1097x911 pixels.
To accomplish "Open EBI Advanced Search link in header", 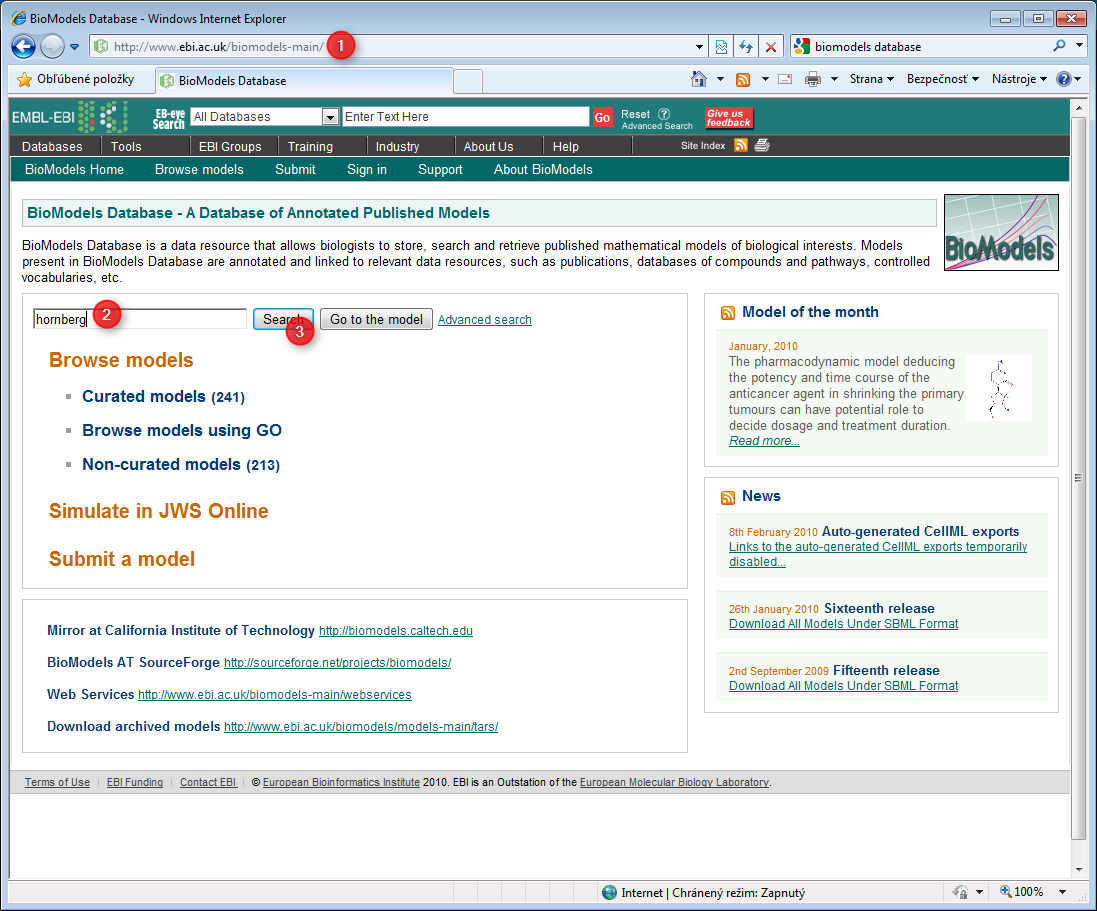I will tap(657, 127).
